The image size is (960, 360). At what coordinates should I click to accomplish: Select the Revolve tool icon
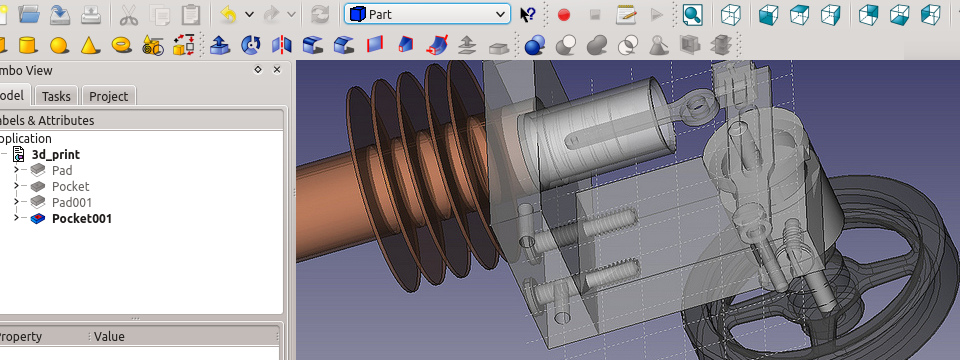(x=250, y=45)
